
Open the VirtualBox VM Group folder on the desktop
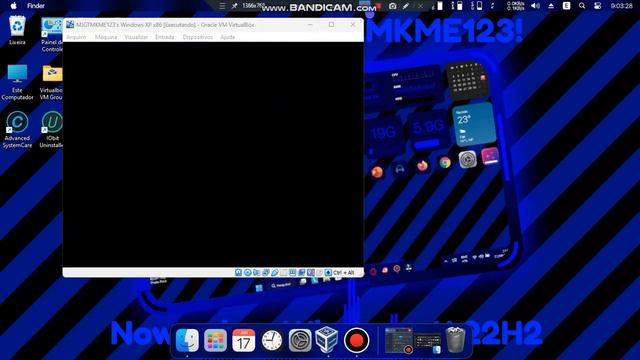[51, 82]
